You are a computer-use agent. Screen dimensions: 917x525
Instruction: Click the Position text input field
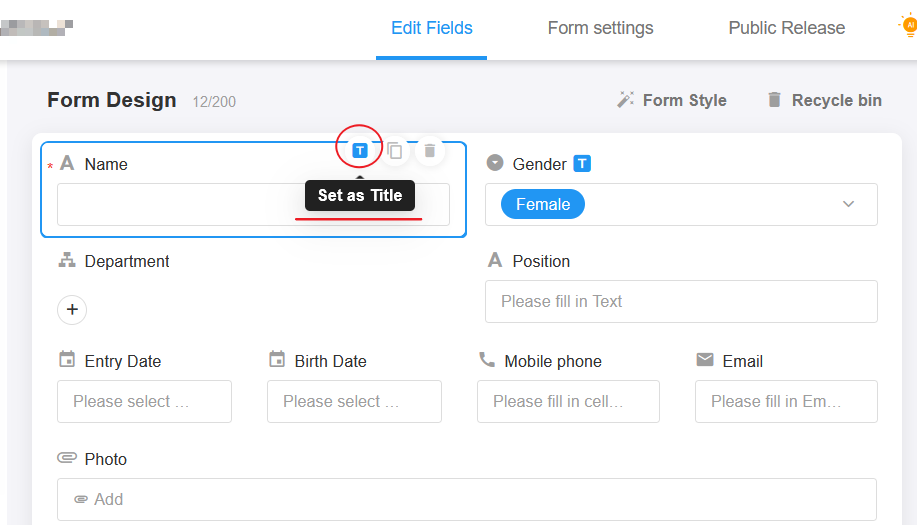coord(681,302)
